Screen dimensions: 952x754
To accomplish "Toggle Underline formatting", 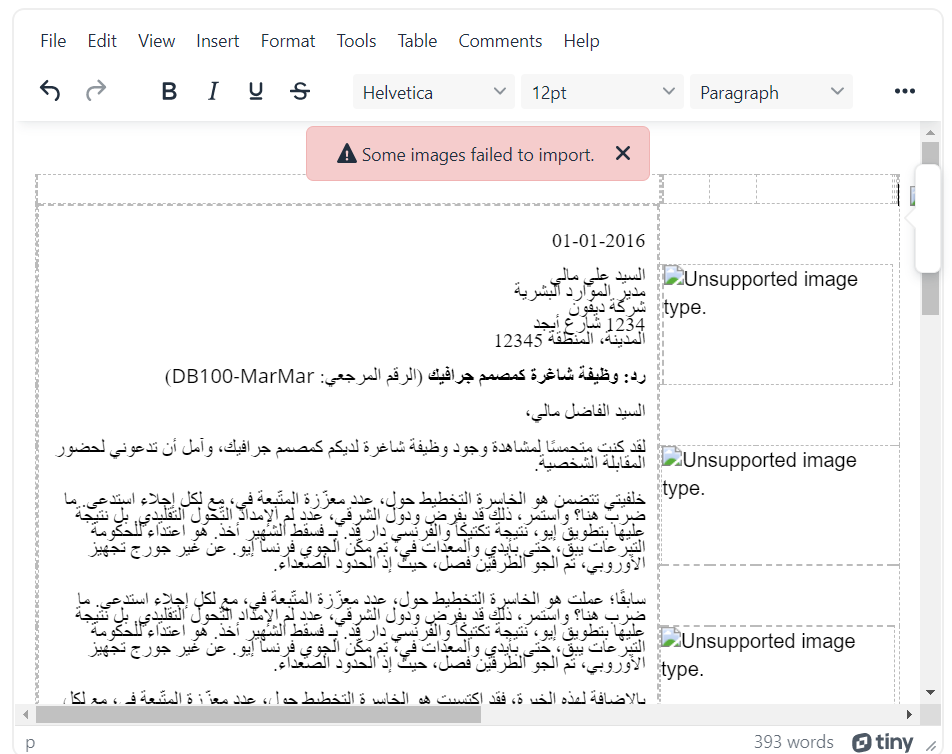I will [x=256, y=92].
